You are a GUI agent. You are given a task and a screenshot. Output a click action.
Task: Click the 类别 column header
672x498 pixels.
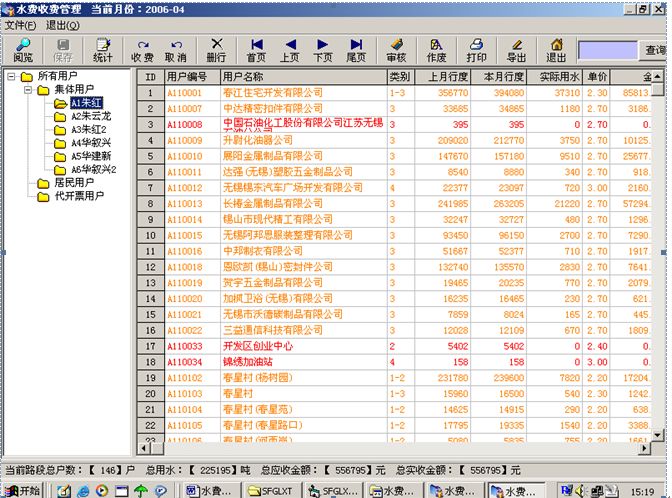click(x=400, y=77)
